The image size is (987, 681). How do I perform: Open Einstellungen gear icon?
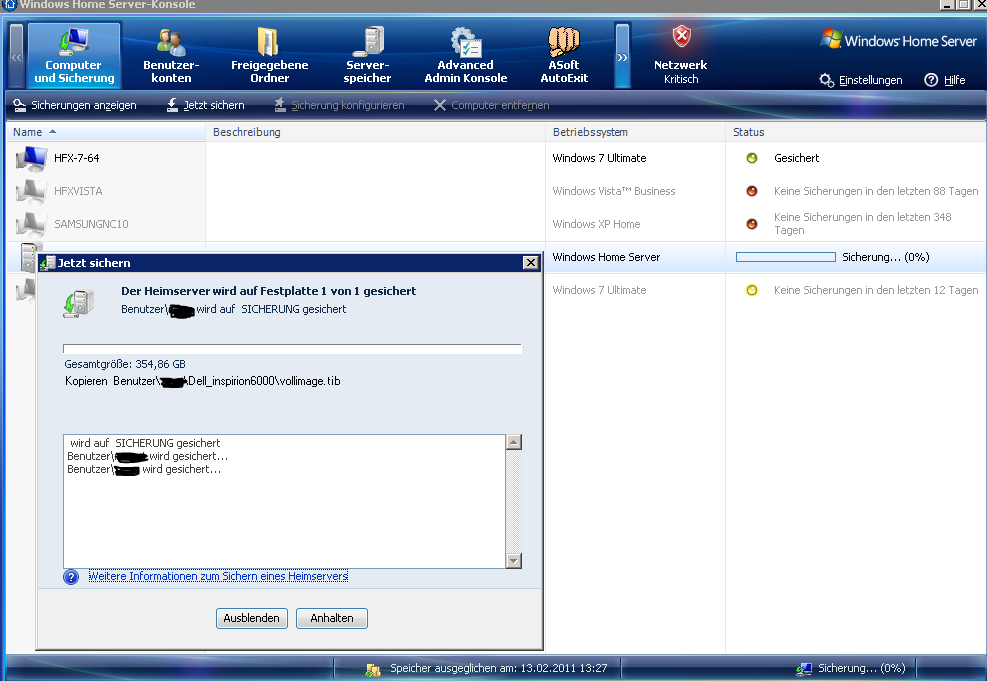point(826,80)
